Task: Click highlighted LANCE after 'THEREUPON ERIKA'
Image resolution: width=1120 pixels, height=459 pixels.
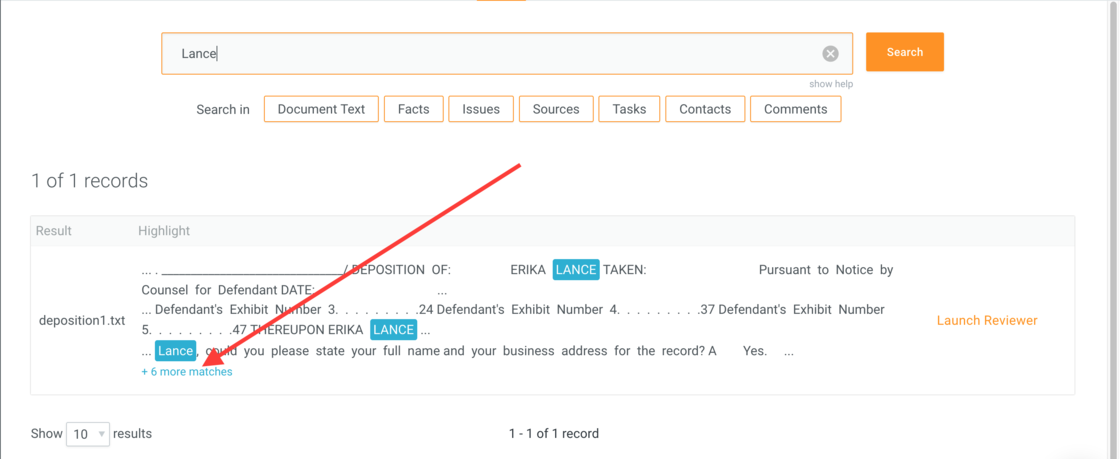Action: pos(393,330)
